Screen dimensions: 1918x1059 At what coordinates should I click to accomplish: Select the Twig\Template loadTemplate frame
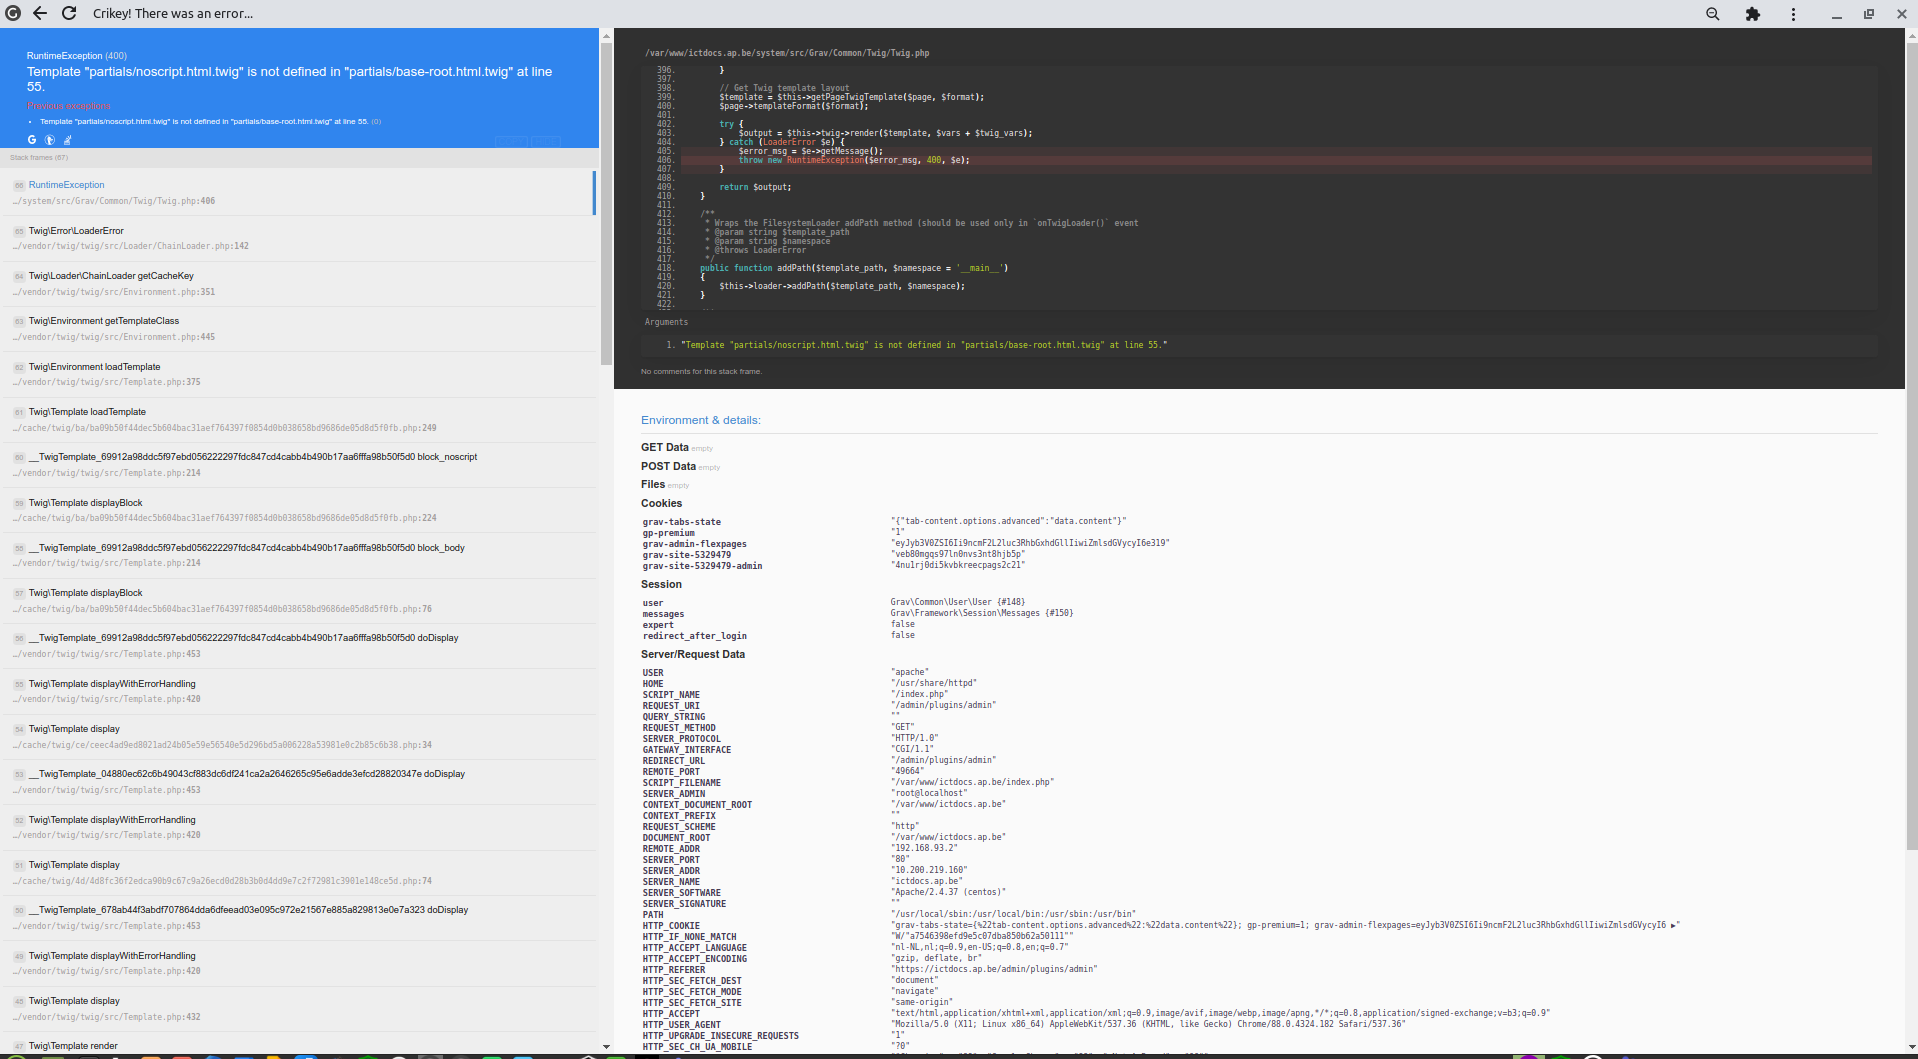click(x=298, y=419)
